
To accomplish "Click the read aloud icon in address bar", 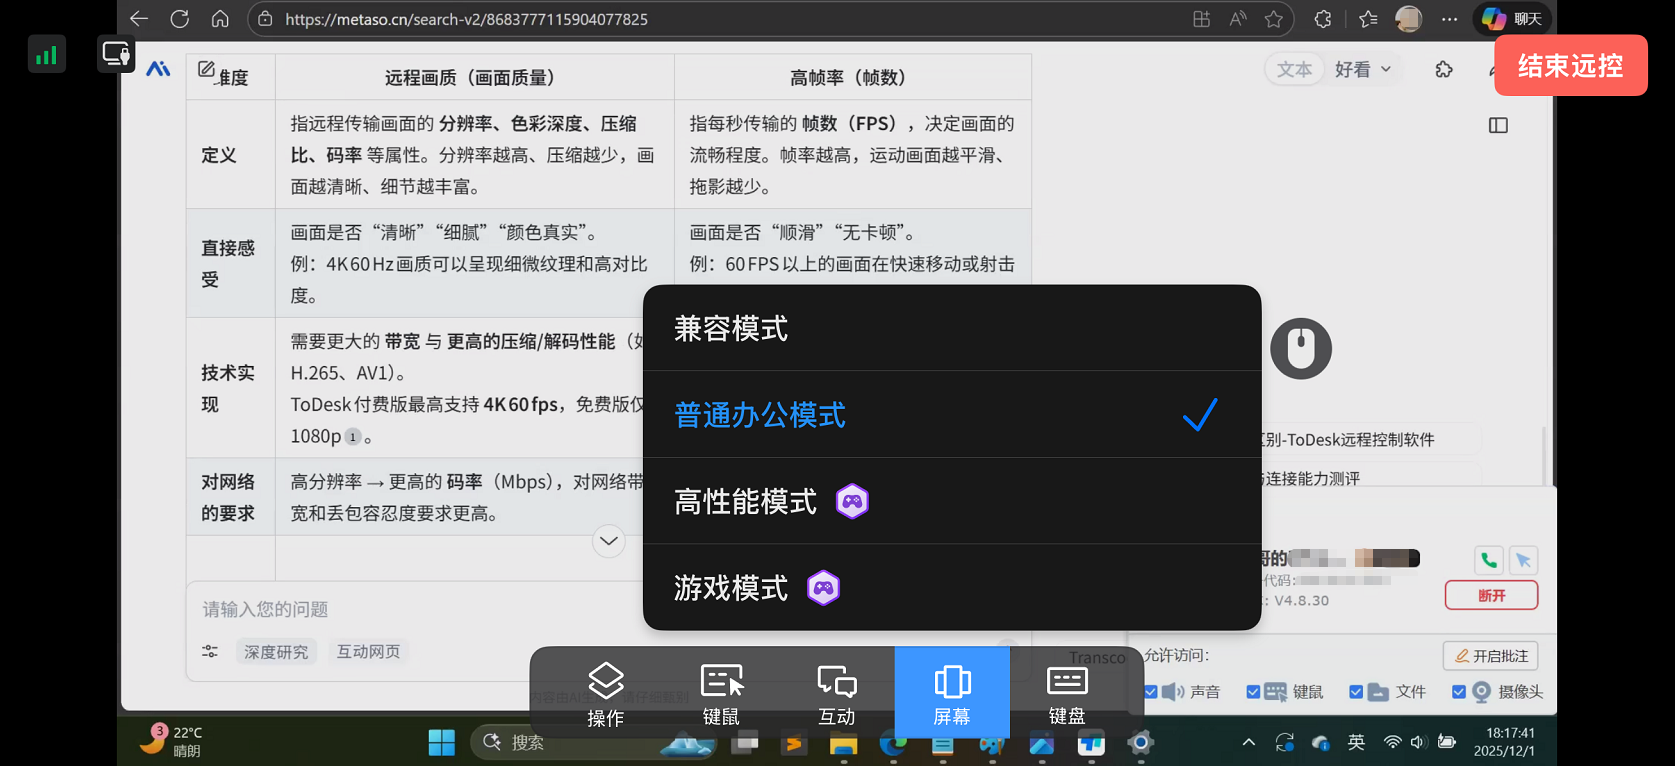I will click(1238, 19).
